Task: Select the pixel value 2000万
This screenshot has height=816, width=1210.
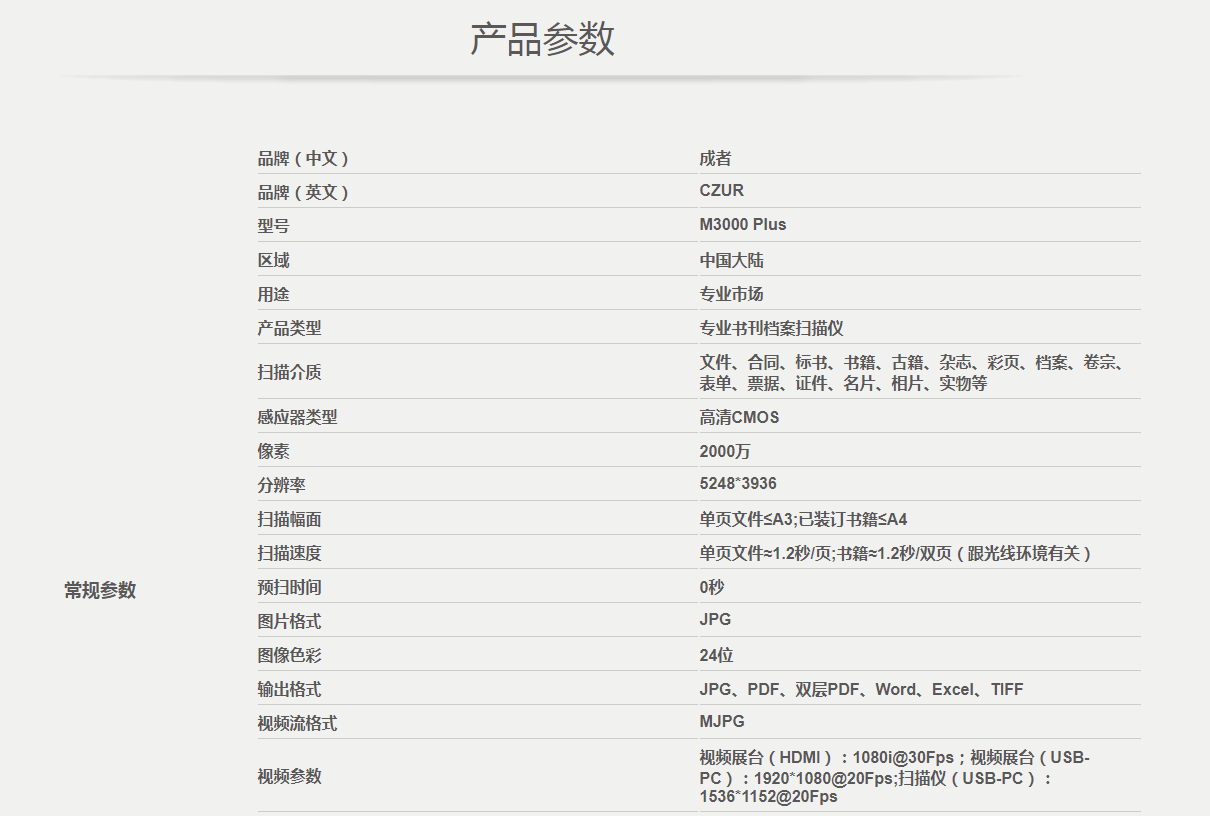Action: (725, 451)
